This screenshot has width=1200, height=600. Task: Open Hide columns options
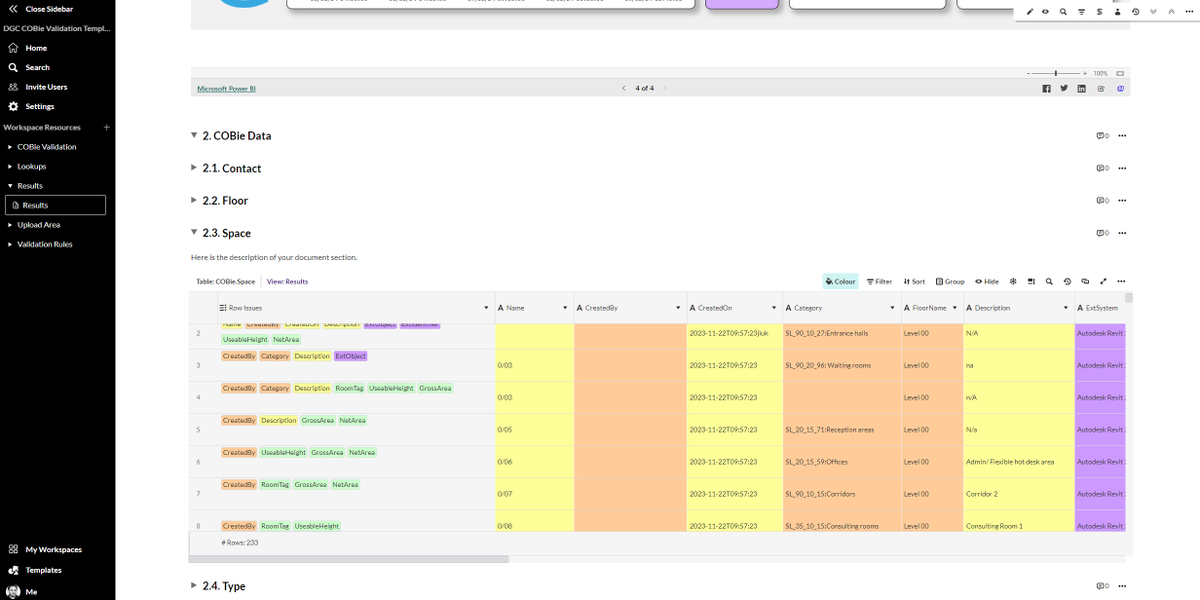(987, 282)
